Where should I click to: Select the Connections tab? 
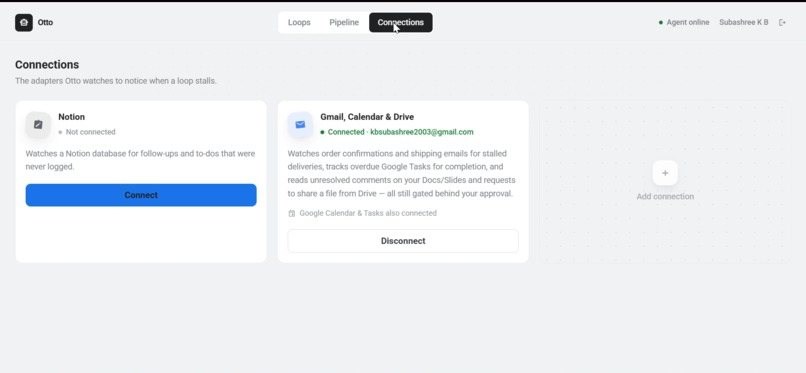tap(401, 23)
